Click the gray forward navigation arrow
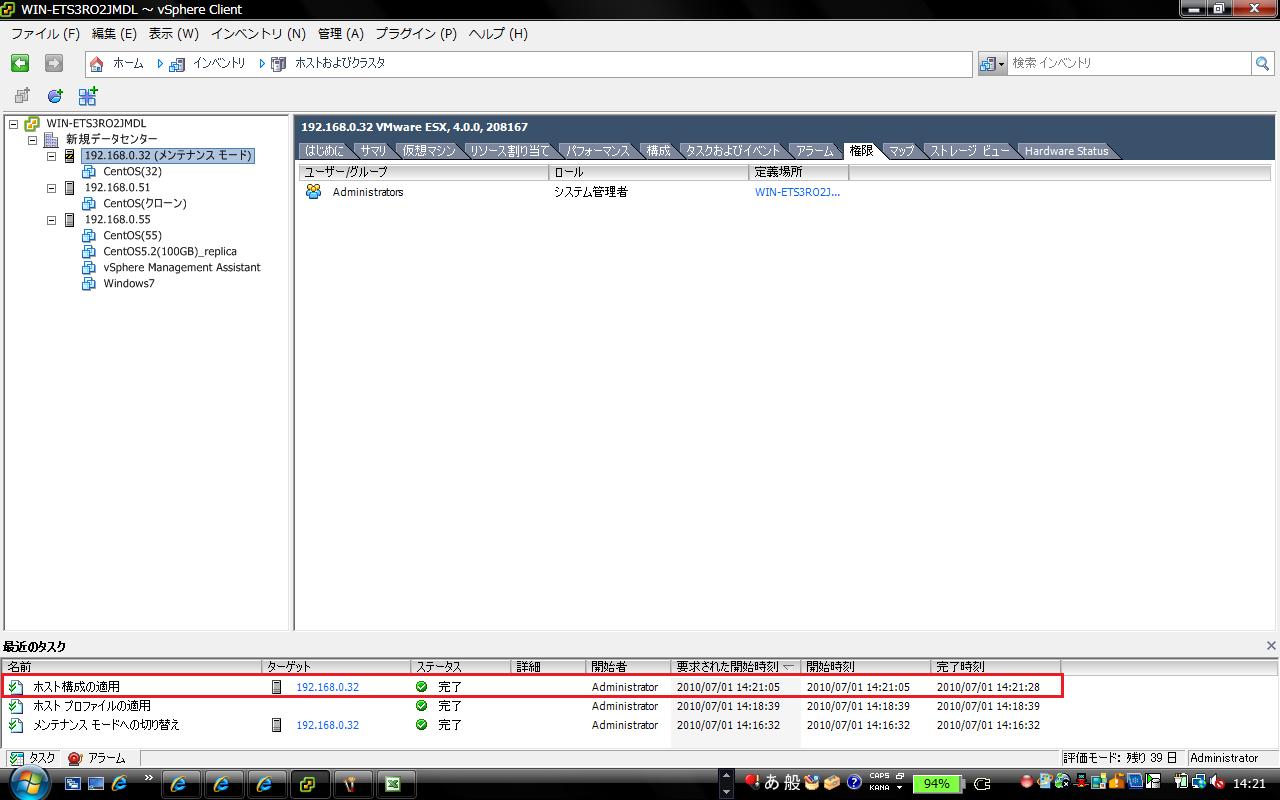 point(54,63)
